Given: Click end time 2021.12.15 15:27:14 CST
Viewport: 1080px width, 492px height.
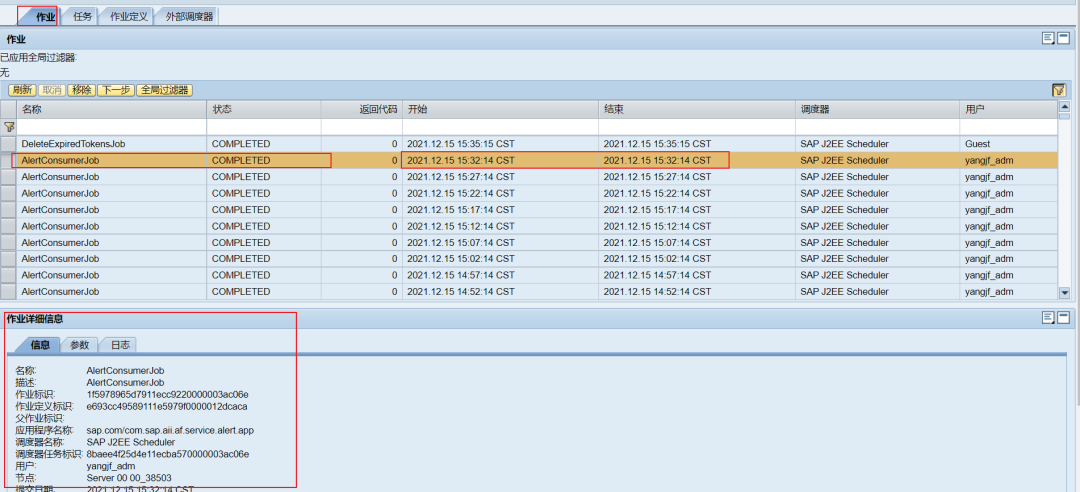Looking at the screenshot, I should click(x=657, y=177).
